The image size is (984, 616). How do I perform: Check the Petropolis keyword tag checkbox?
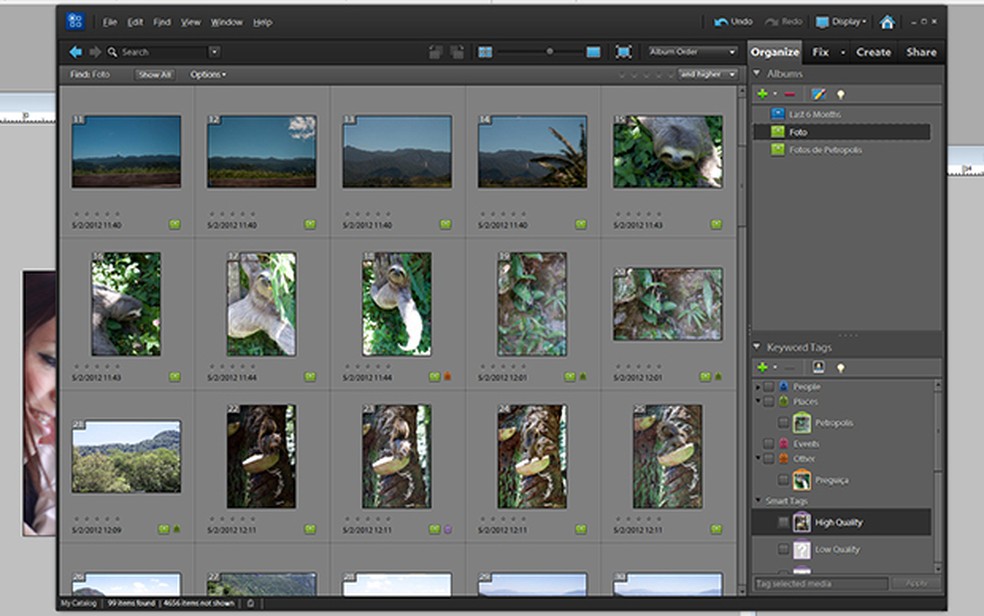tap(784, 423)
